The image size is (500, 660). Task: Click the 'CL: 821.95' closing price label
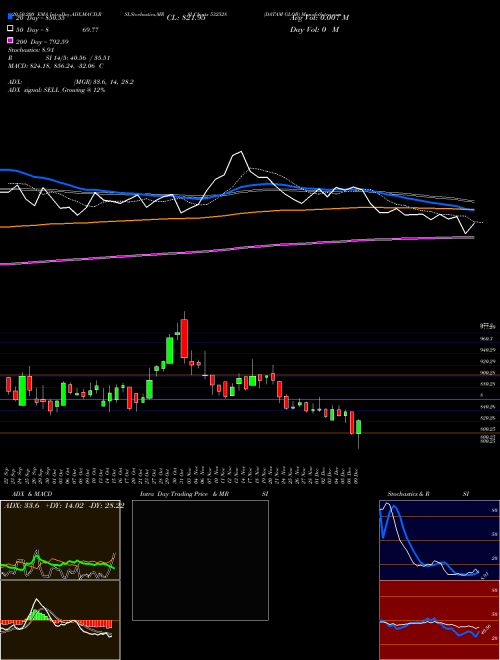pos(186,18)
